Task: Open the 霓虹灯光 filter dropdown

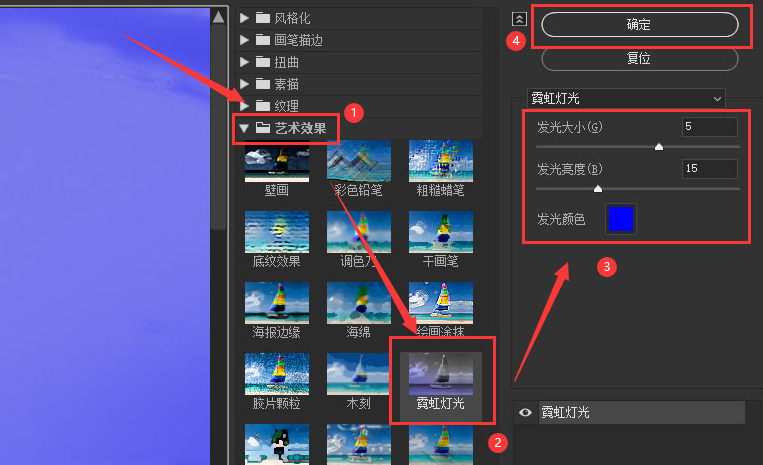Action: click(x=626, y=98)
